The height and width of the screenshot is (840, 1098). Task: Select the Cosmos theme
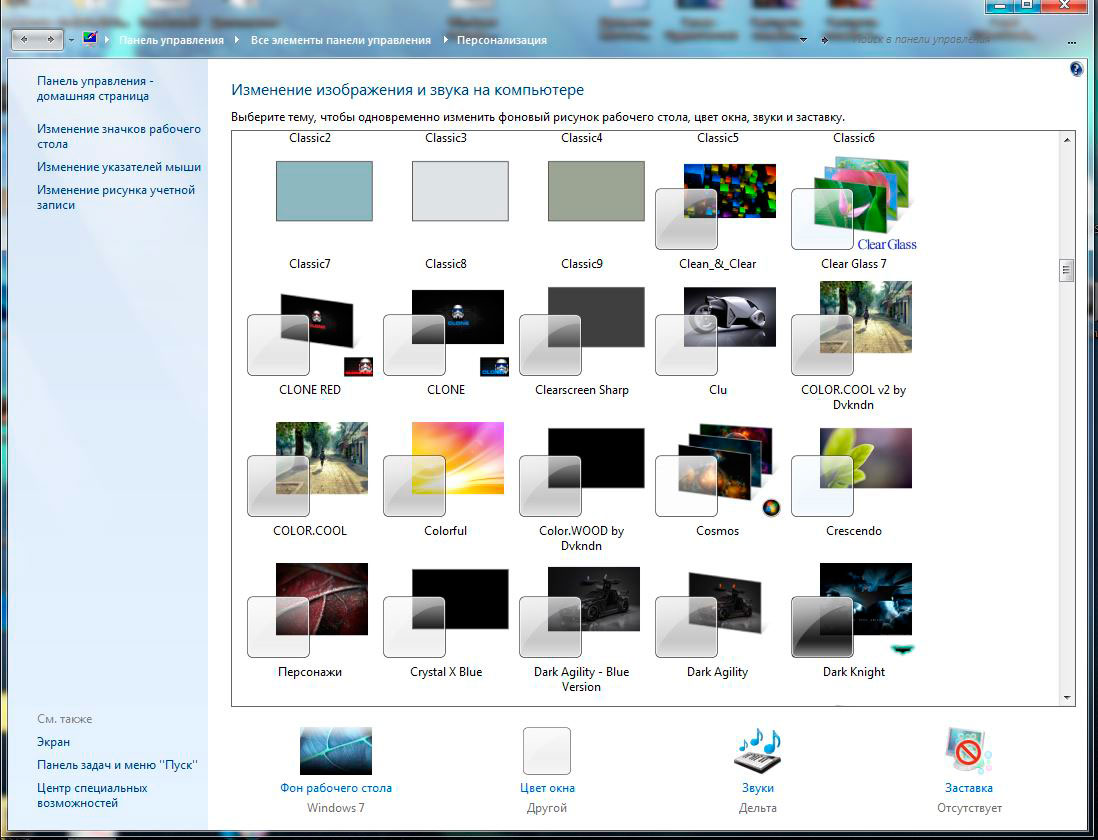(718, 470)
